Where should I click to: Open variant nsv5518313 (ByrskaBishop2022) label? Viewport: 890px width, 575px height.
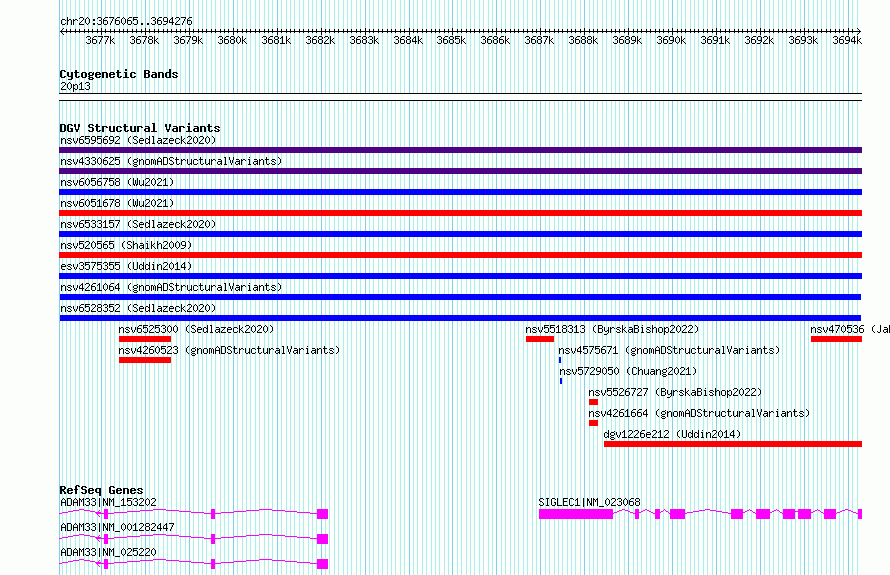[612, 329]
